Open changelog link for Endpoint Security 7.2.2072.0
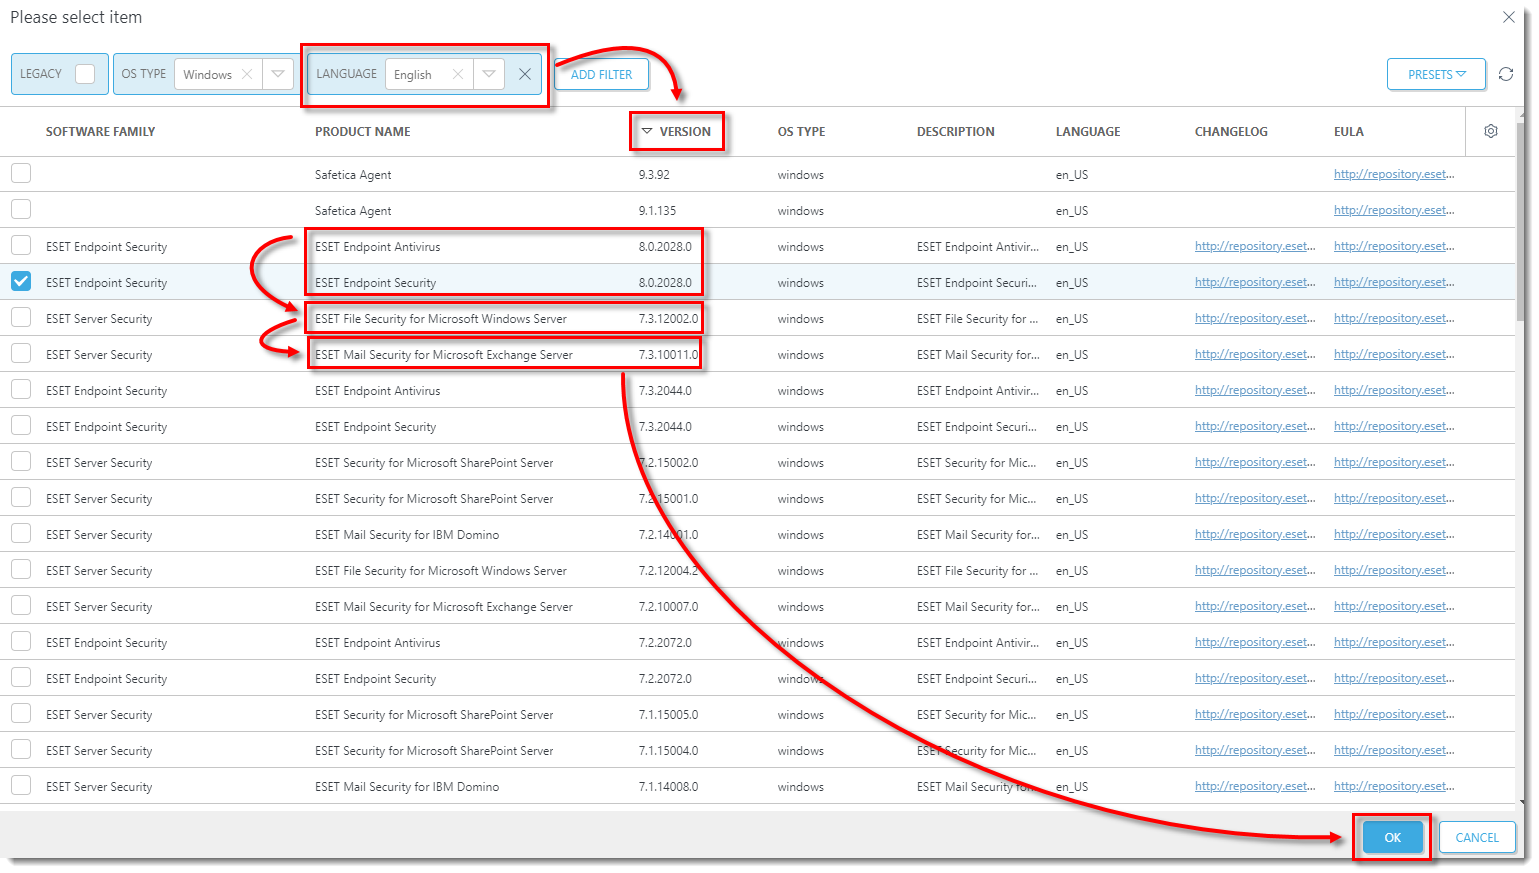Viewport: 1539px width, 873px height. click(x=1255, y=678)
